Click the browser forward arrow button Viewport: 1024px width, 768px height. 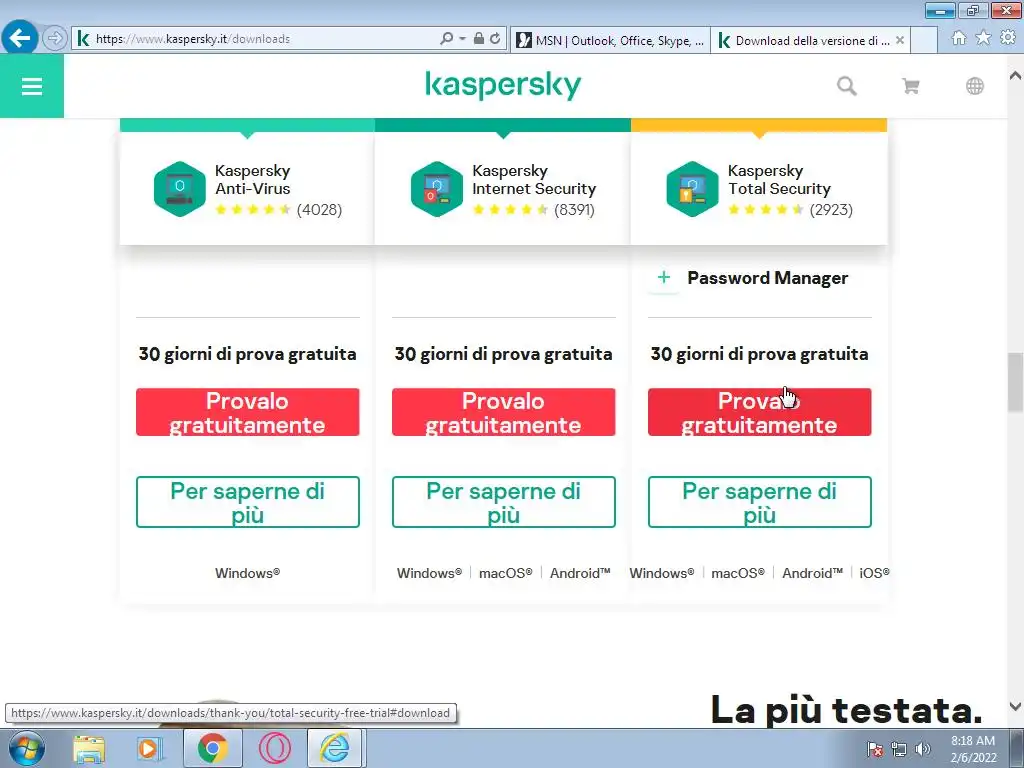(x=55, y=38)
